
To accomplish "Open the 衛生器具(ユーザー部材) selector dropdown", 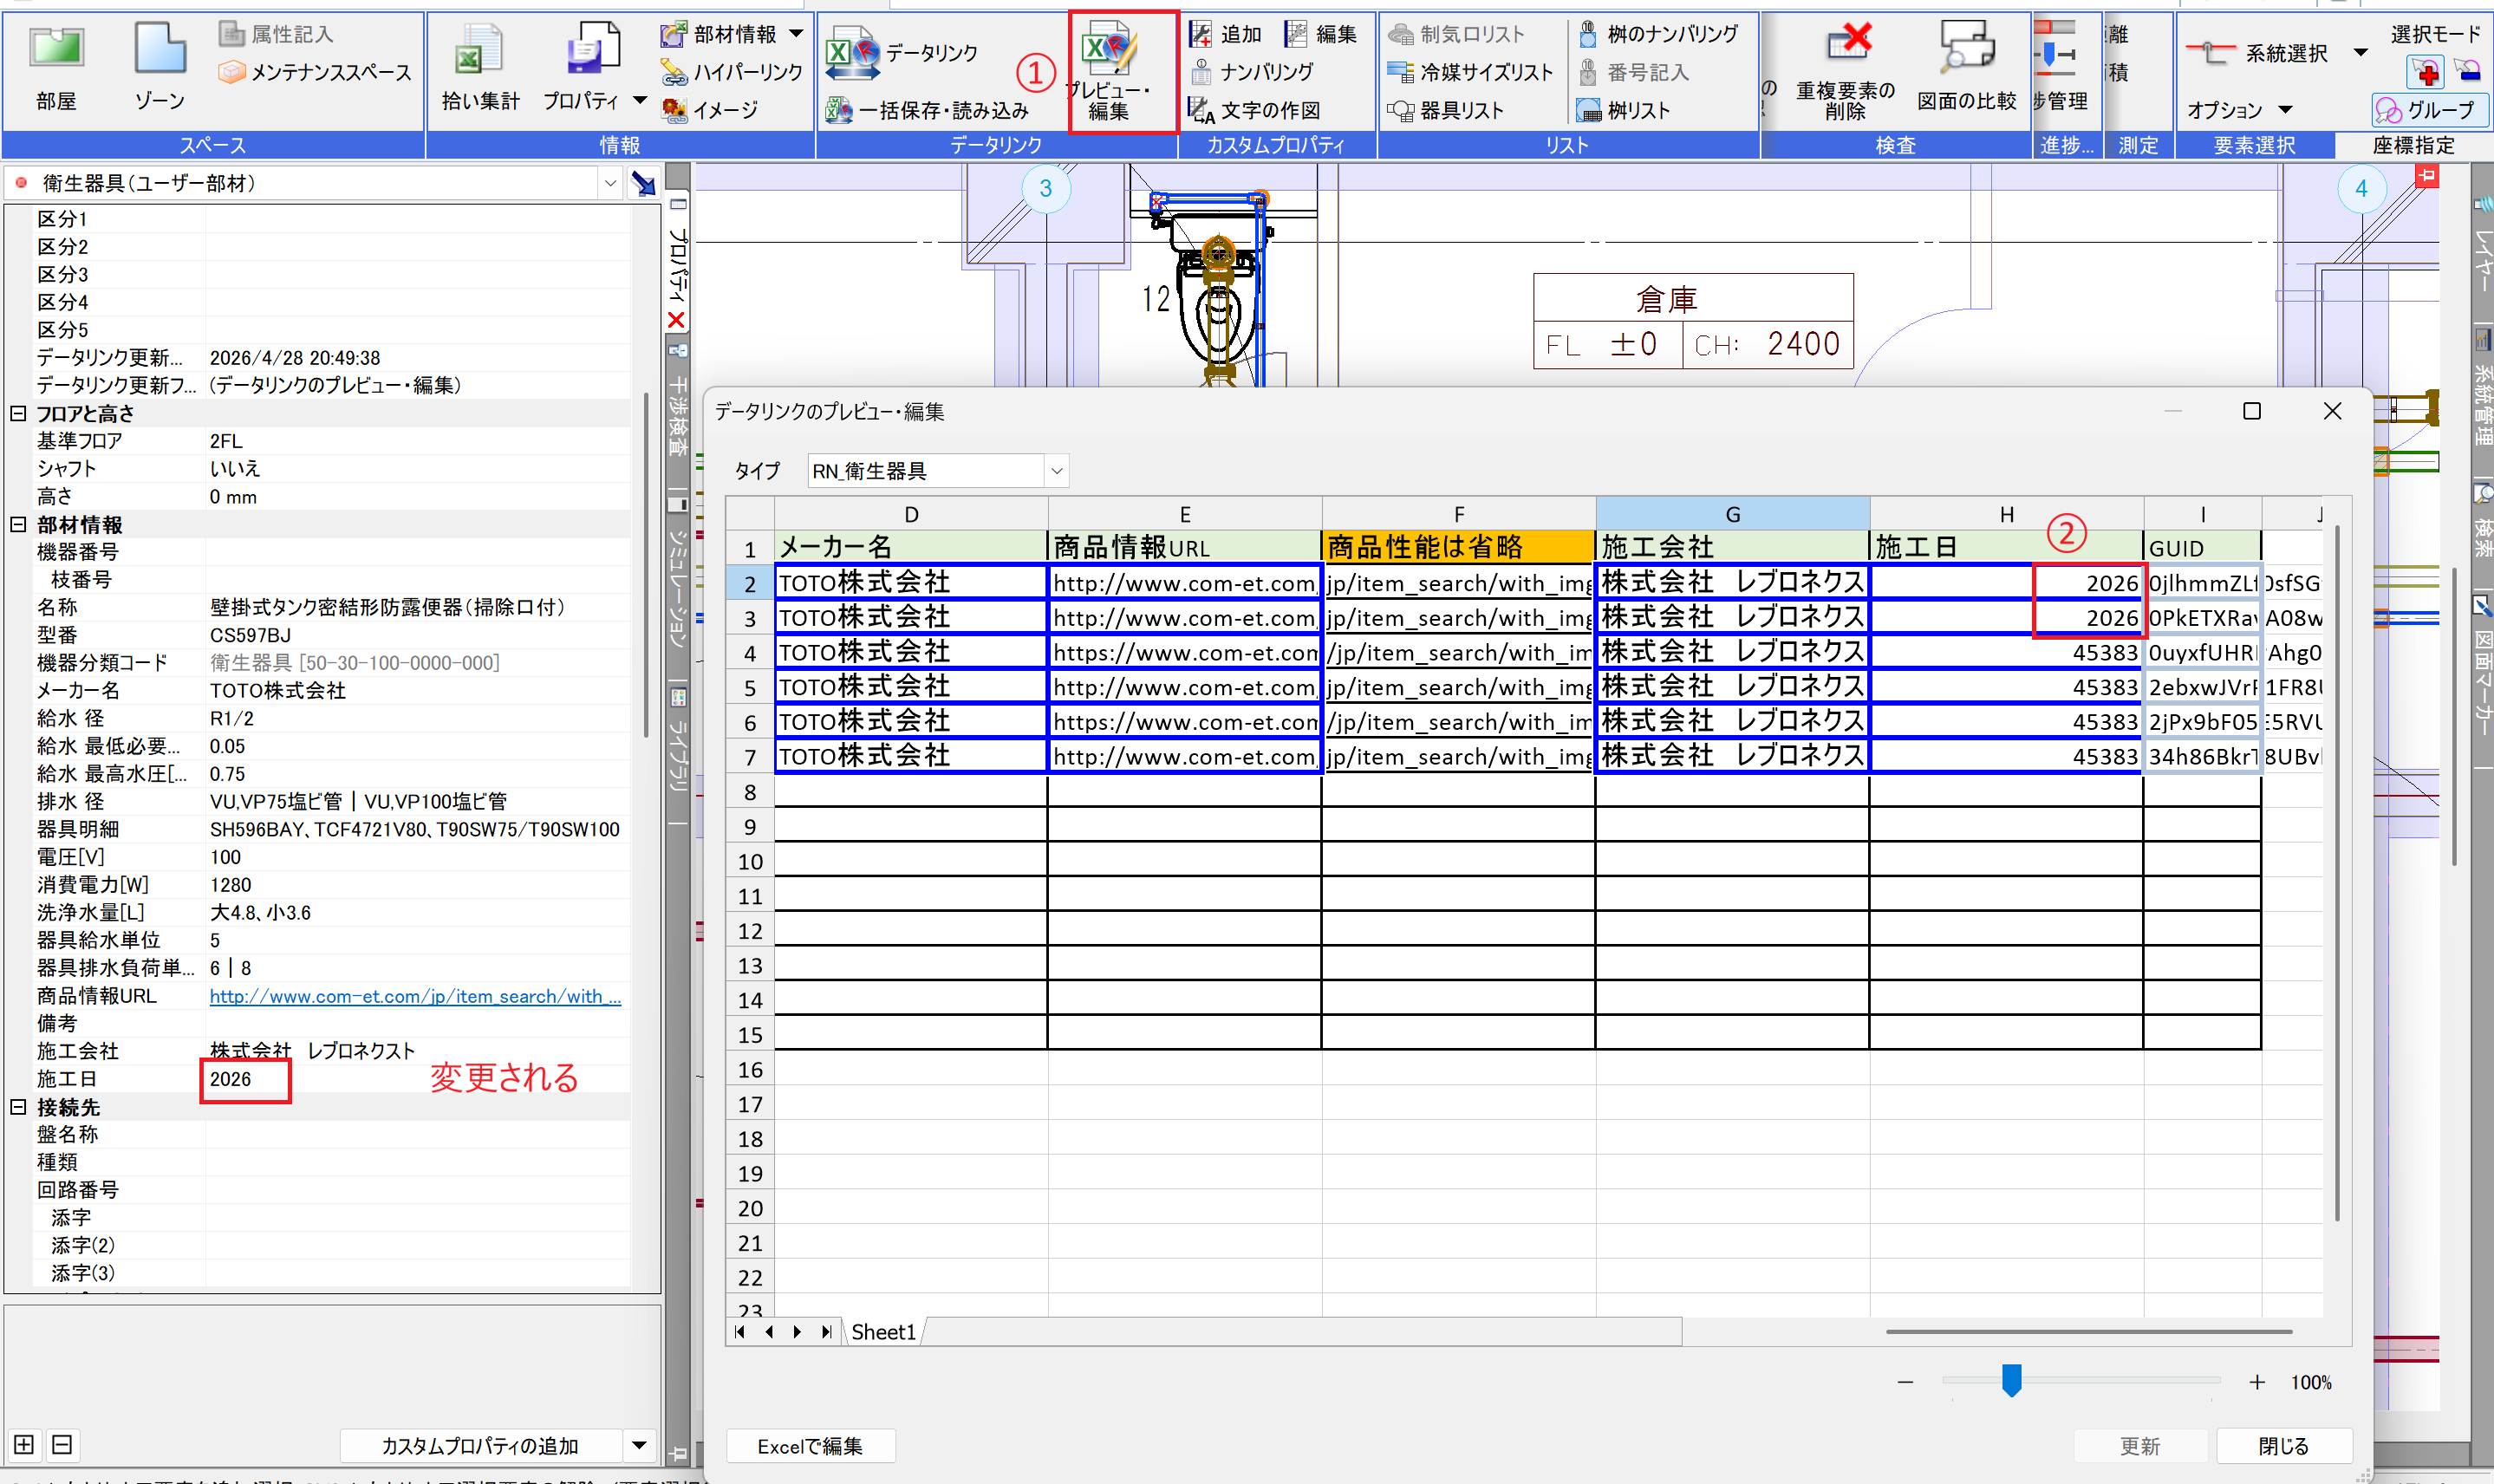I will [x=609, y=183].
